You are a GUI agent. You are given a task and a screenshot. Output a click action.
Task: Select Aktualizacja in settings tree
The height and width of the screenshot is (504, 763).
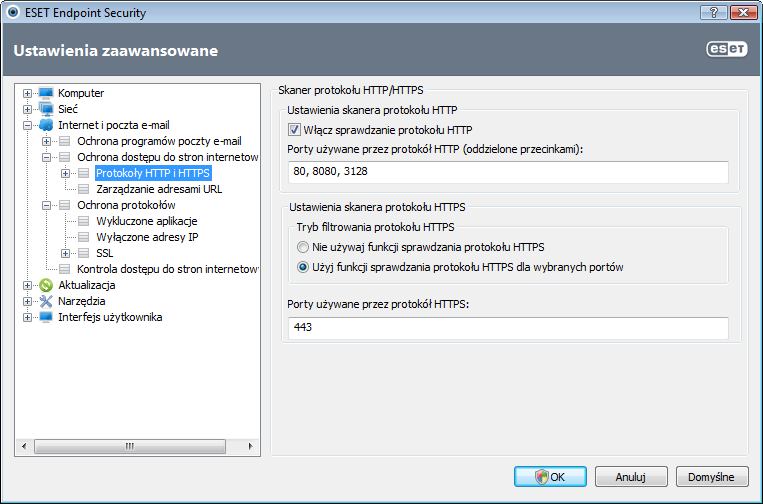tap(87, 285)
